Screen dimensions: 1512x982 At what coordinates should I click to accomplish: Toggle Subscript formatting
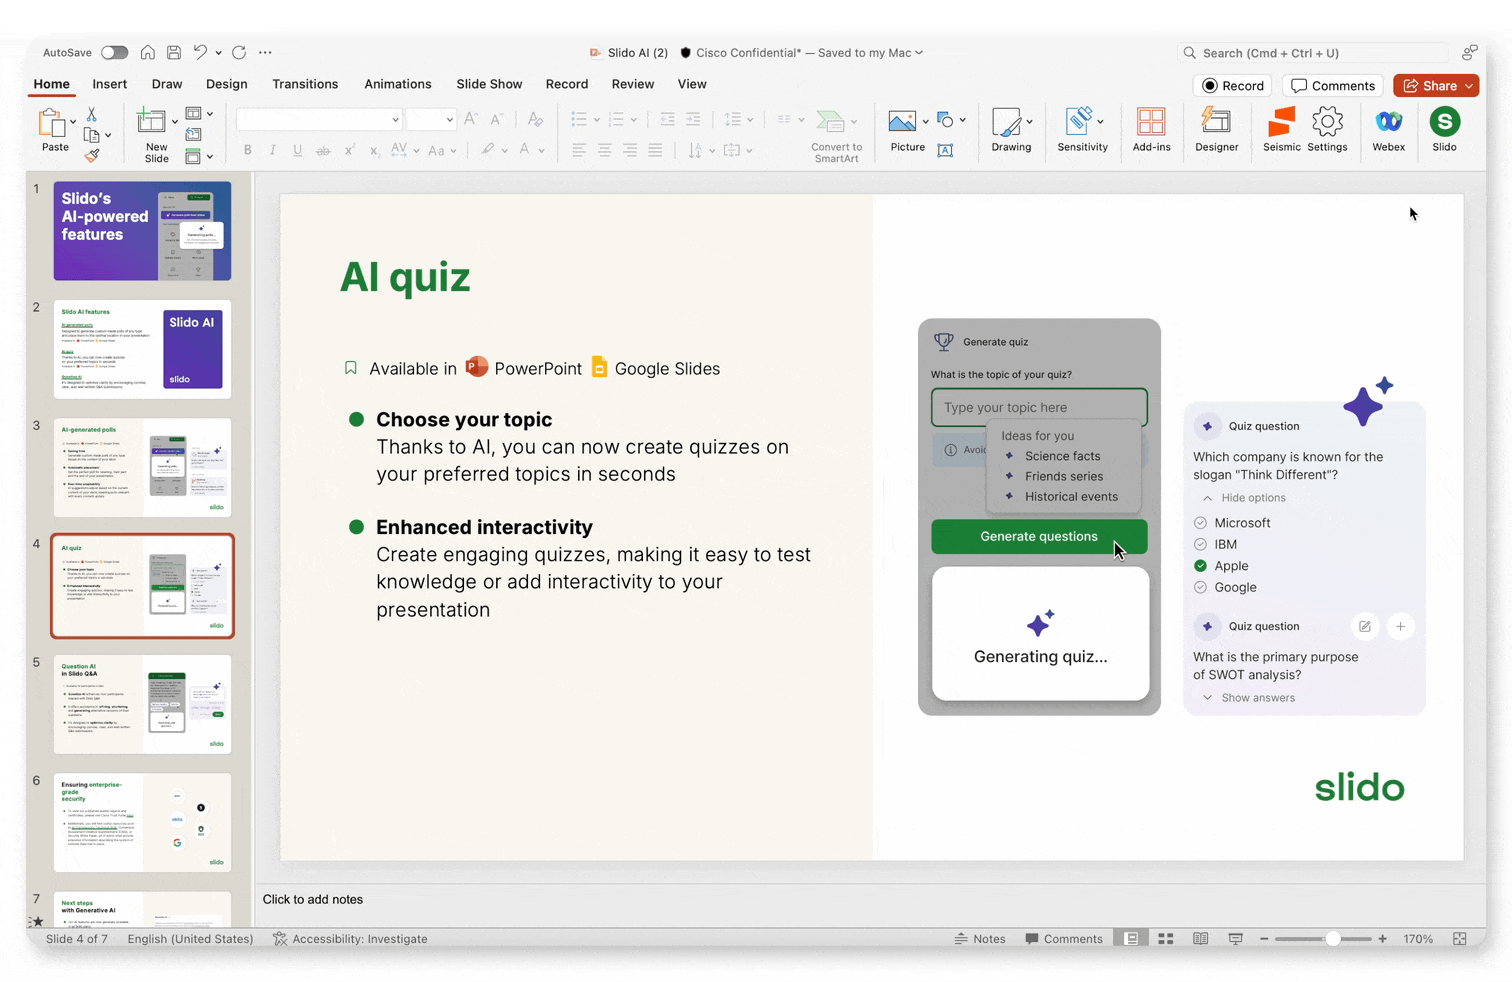click(x=374, y=150)
